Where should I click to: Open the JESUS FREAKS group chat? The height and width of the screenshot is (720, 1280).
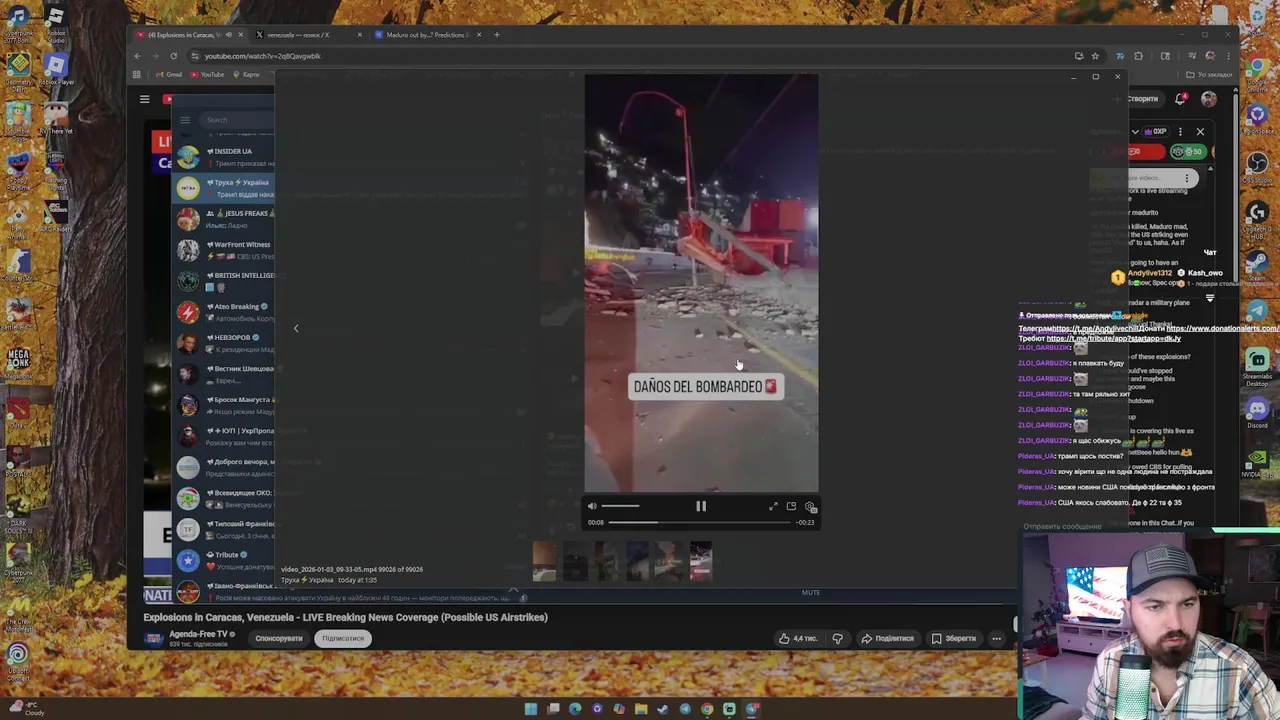[224, 219]
